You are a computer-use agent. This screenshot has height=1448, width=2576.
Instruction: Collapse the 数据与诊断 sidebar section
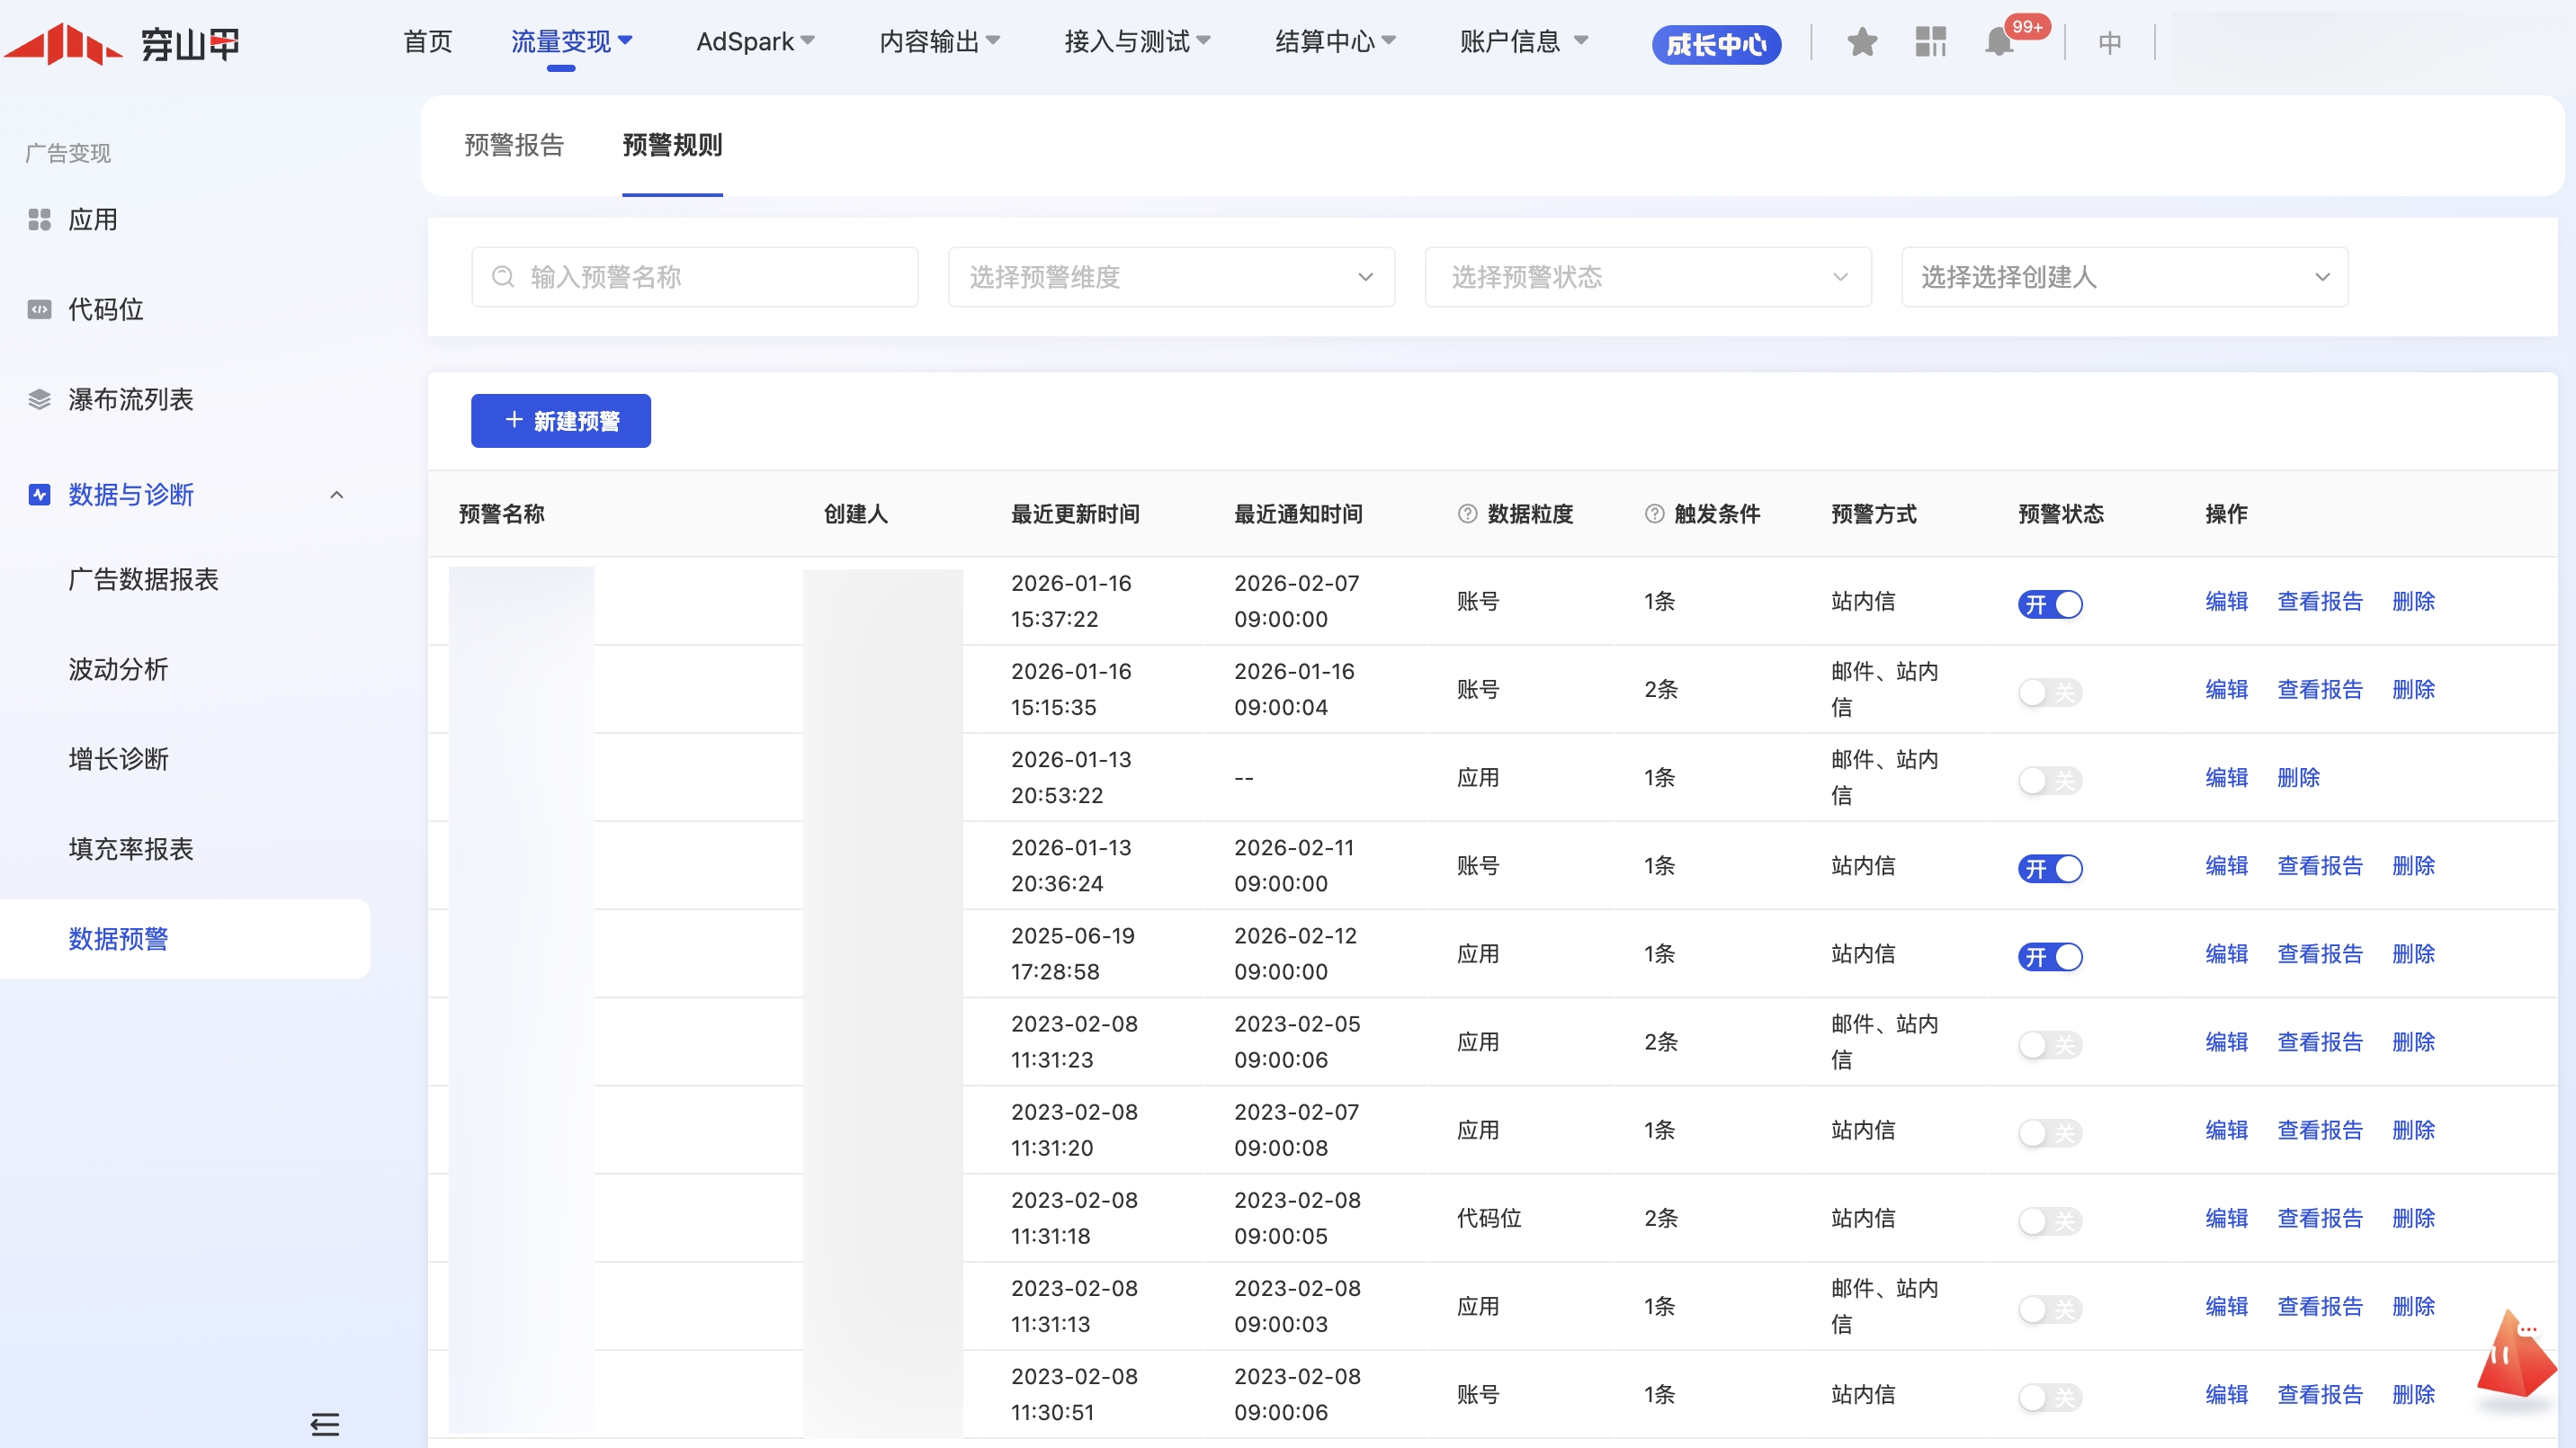click(337, 495)
